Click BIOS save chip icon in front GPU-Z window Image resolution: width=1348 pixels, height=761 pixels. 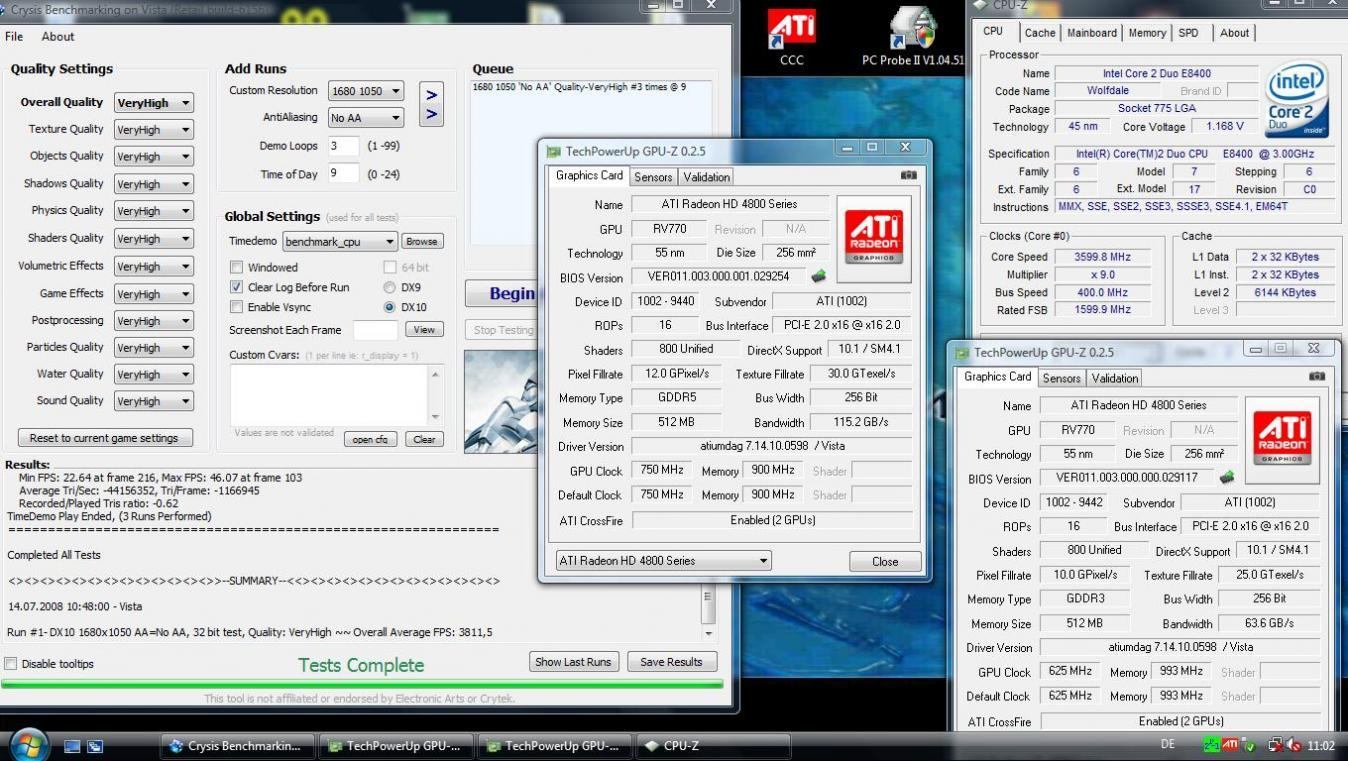819,277
